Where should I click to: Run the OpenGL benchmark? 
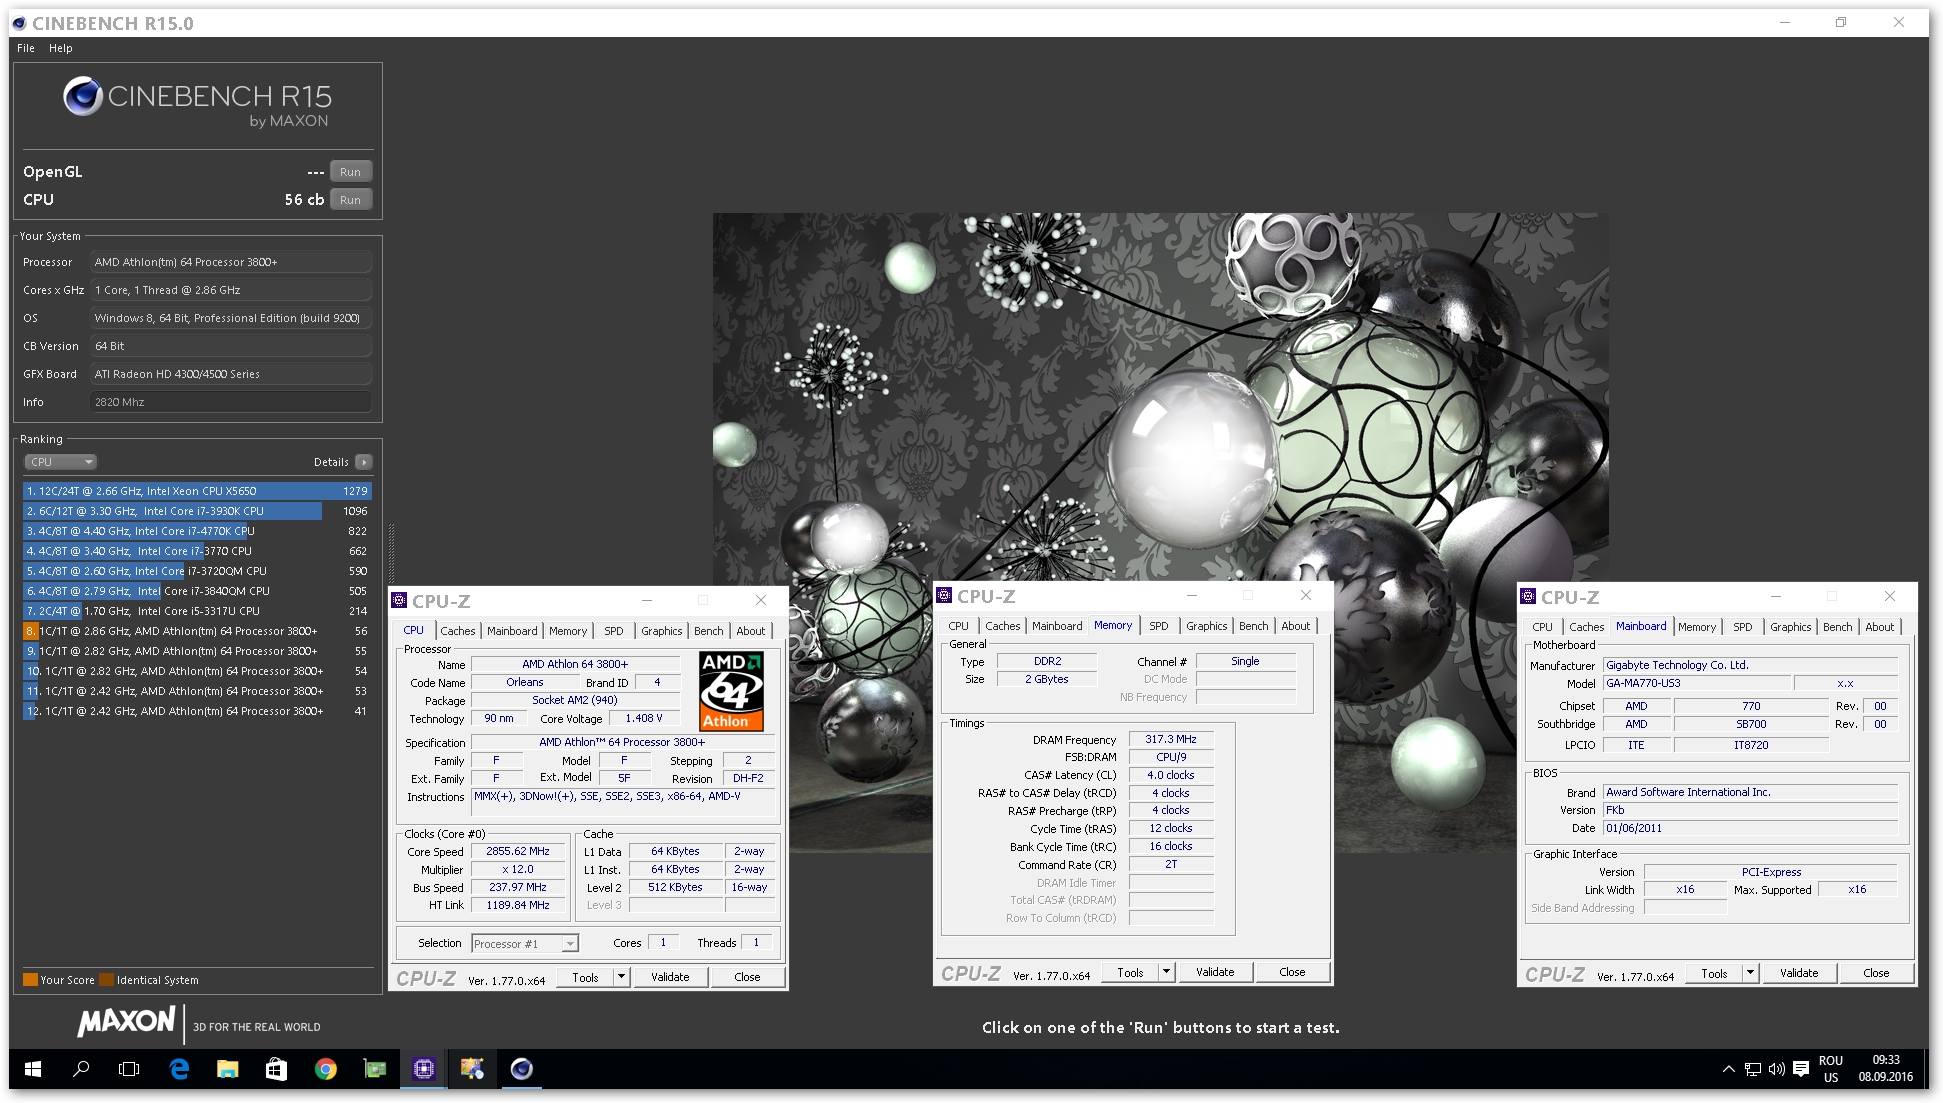point(350,172)
